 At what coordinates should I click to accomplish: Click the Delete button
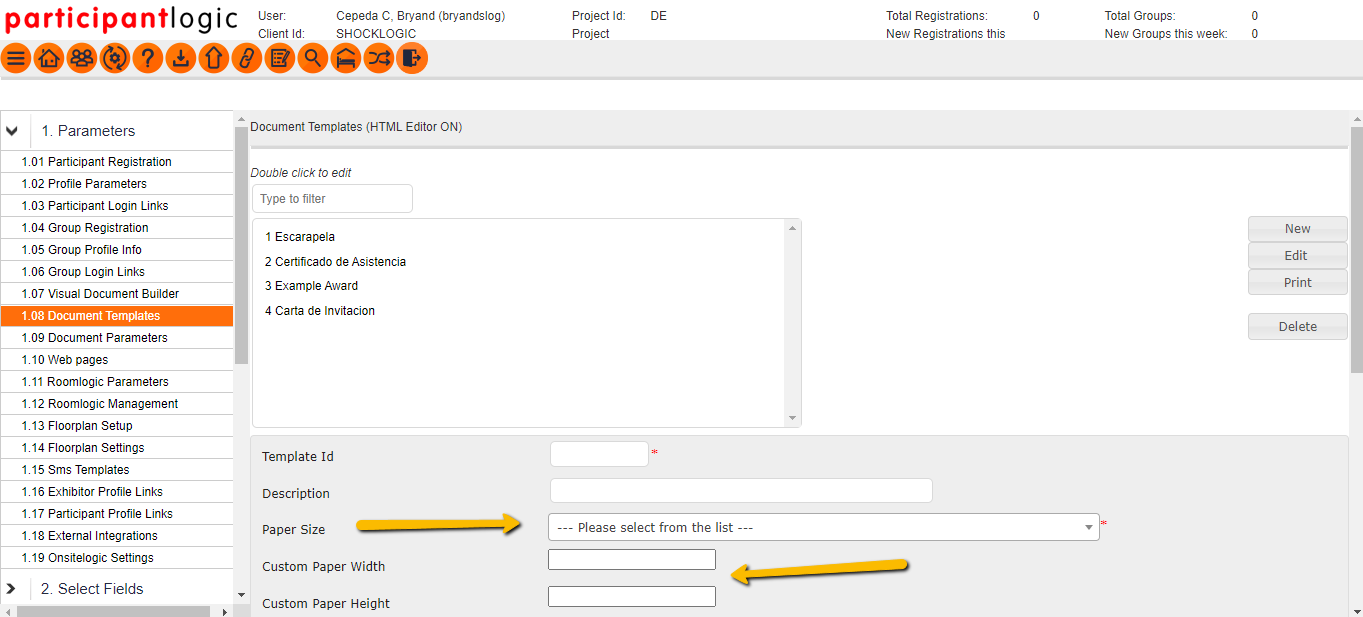pos(1298,327)
